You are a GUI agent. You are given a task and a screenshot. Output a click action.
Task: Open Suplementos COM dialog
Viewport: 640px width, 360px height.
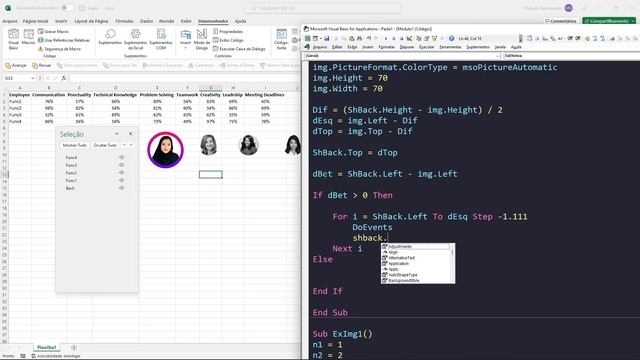point(161,39)
